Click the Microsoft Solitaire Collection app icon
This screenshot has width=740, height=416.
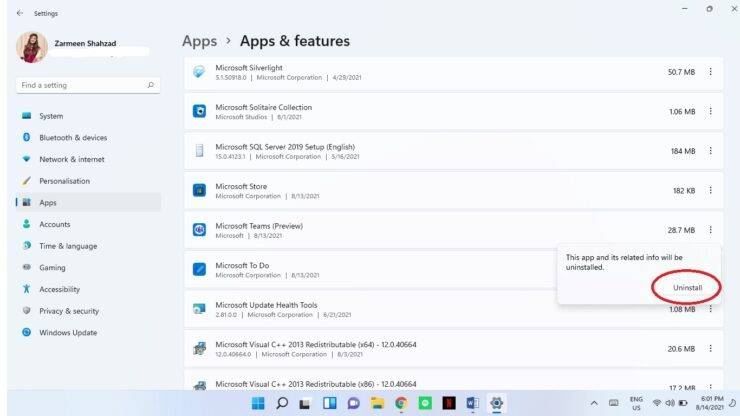[199, 111]
